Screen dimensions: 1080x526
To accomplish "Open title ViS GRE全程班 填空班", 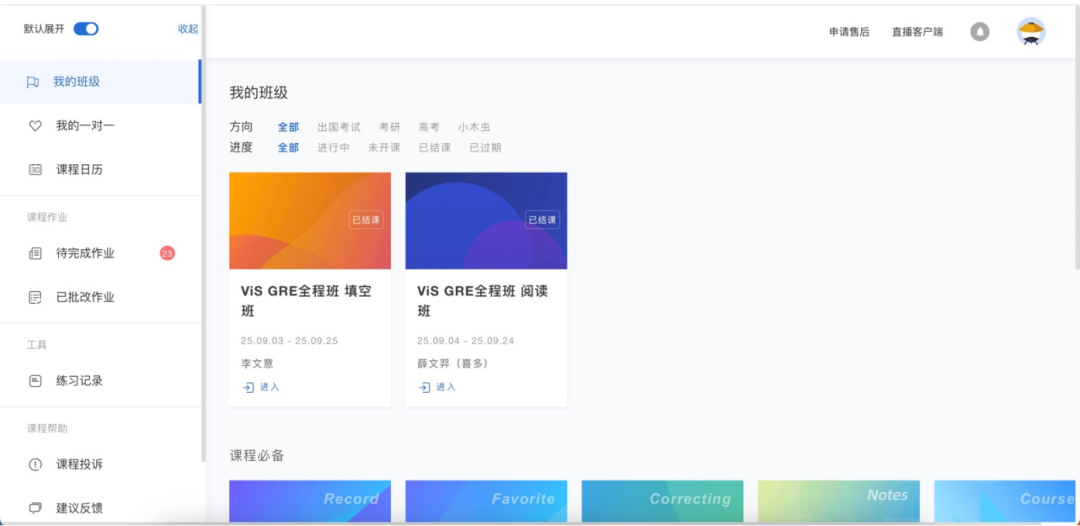I will click(x=307, y=301).
